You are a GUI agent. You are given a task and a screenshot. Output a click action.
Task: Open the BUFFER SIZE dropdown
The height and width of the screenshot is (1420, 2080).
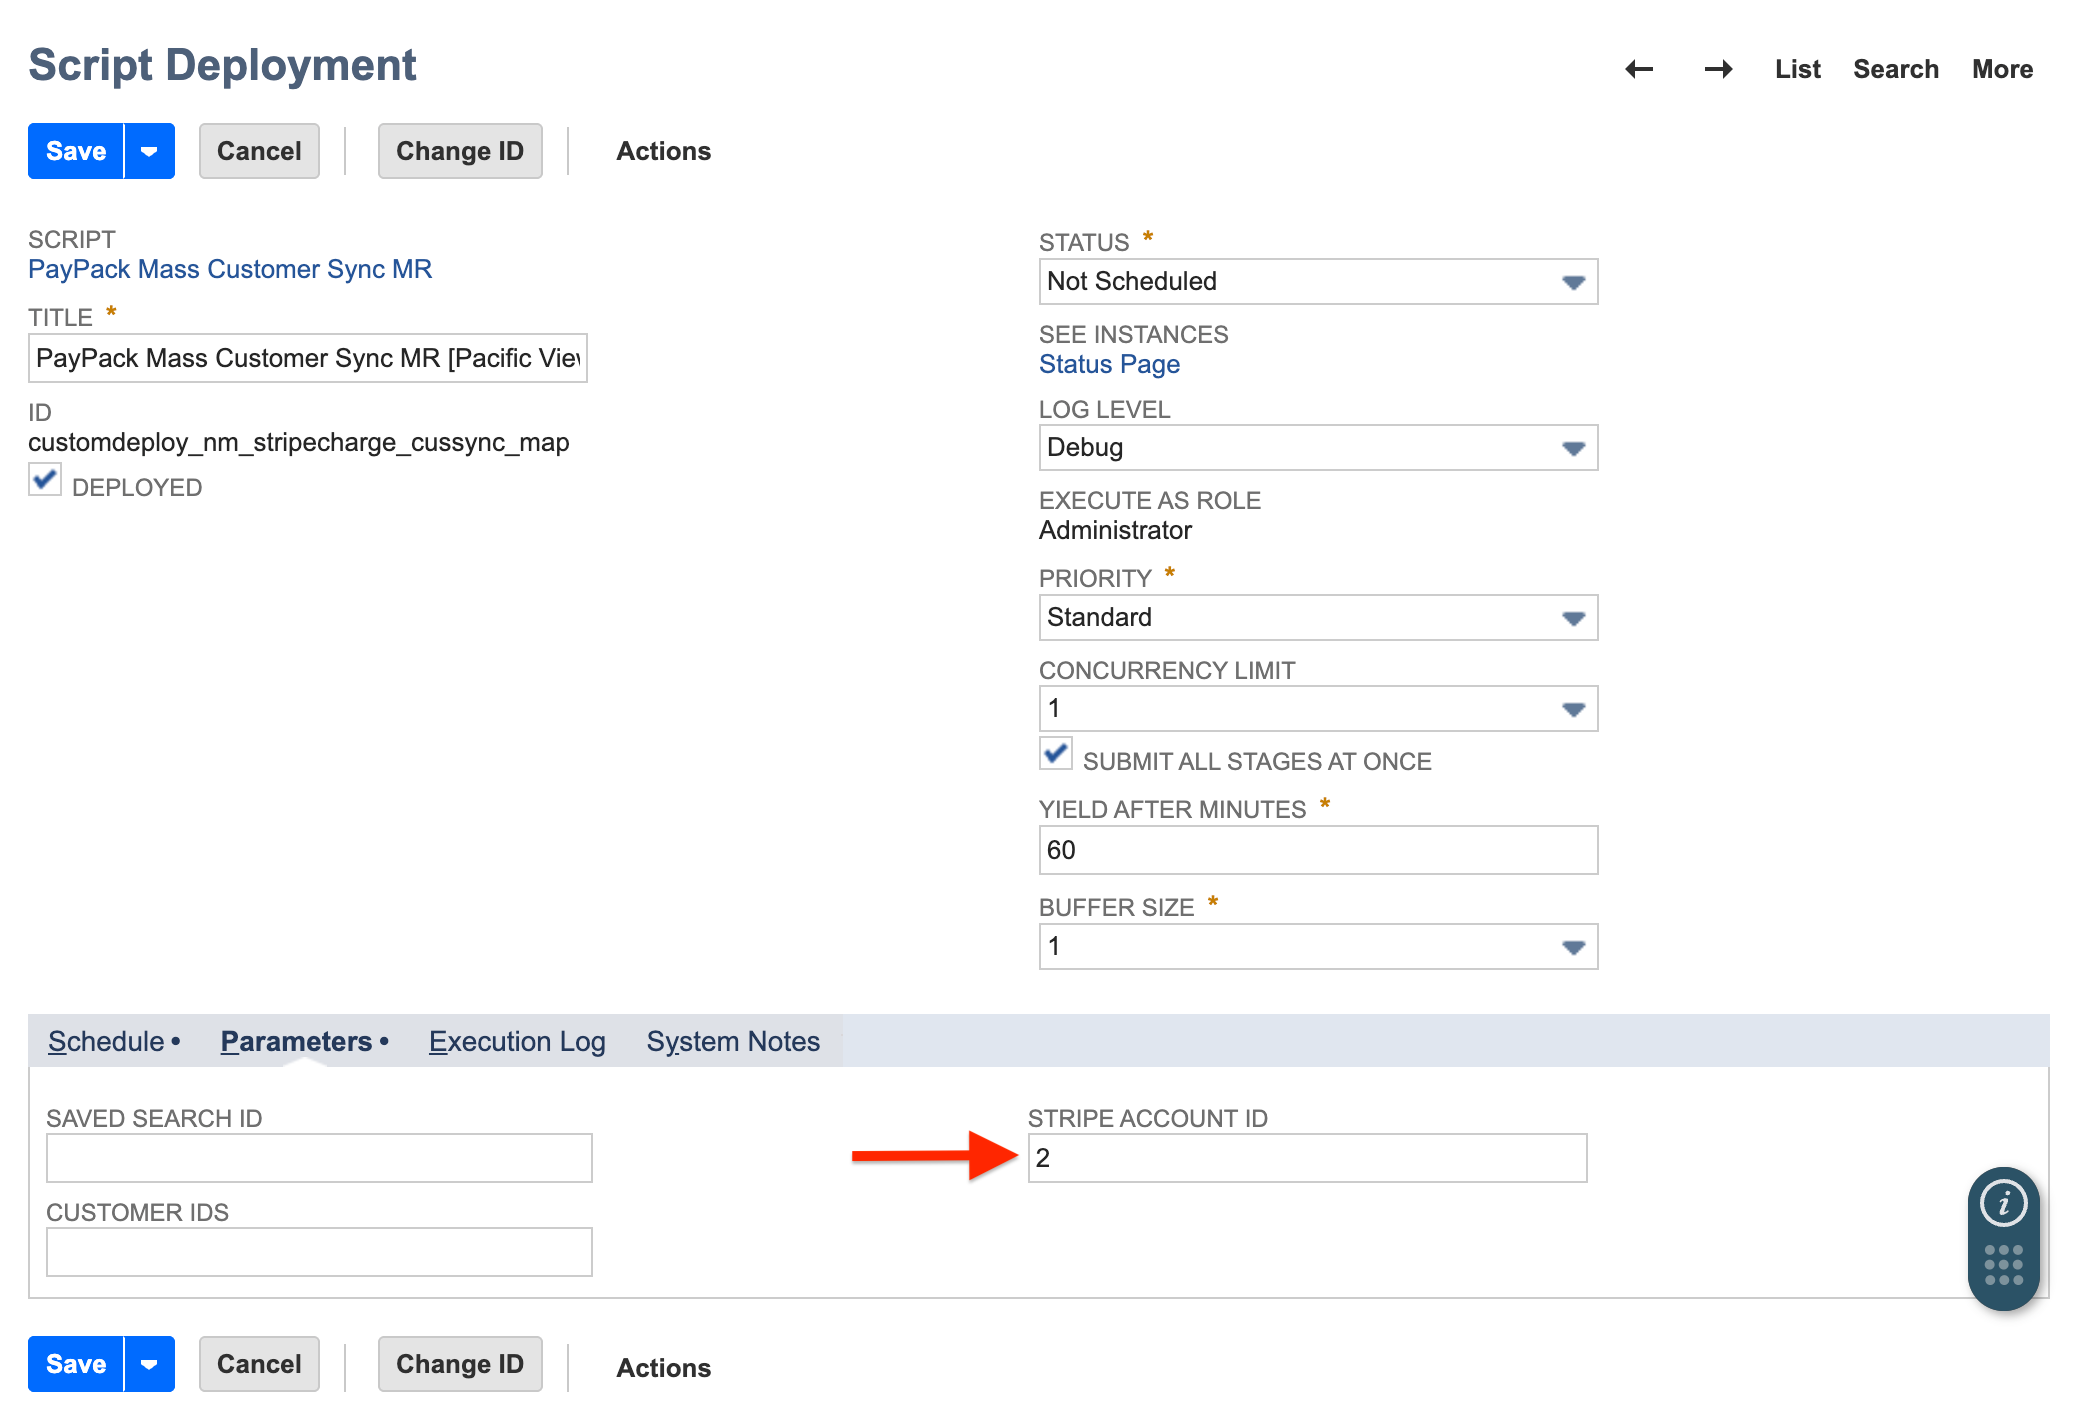(x=1573, y=945)
